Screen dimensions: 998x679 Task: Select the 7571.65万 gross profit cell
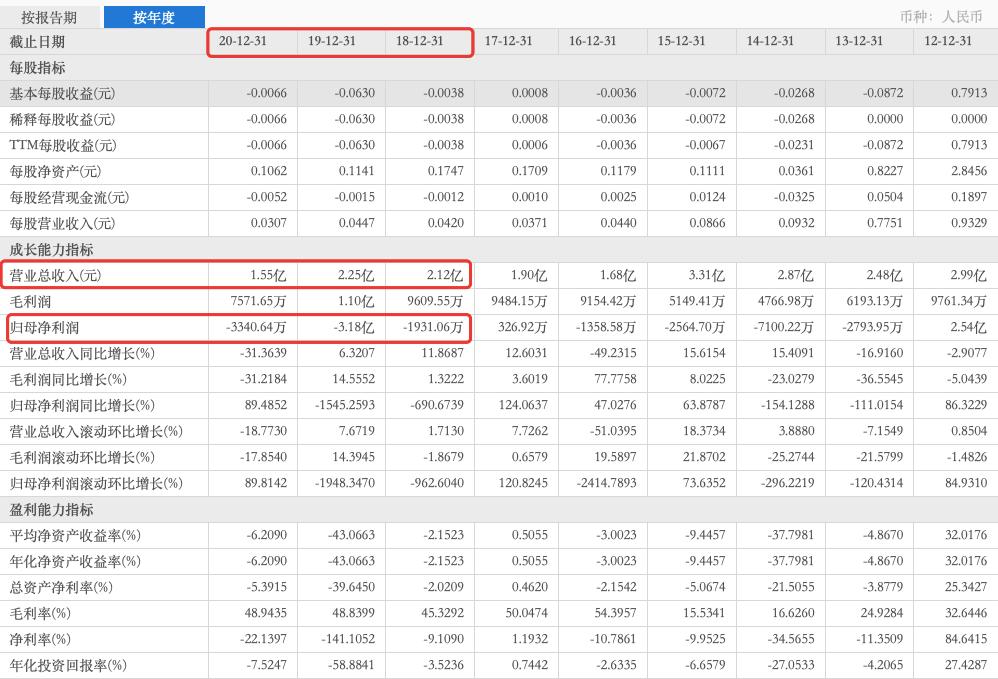point(259,301)
